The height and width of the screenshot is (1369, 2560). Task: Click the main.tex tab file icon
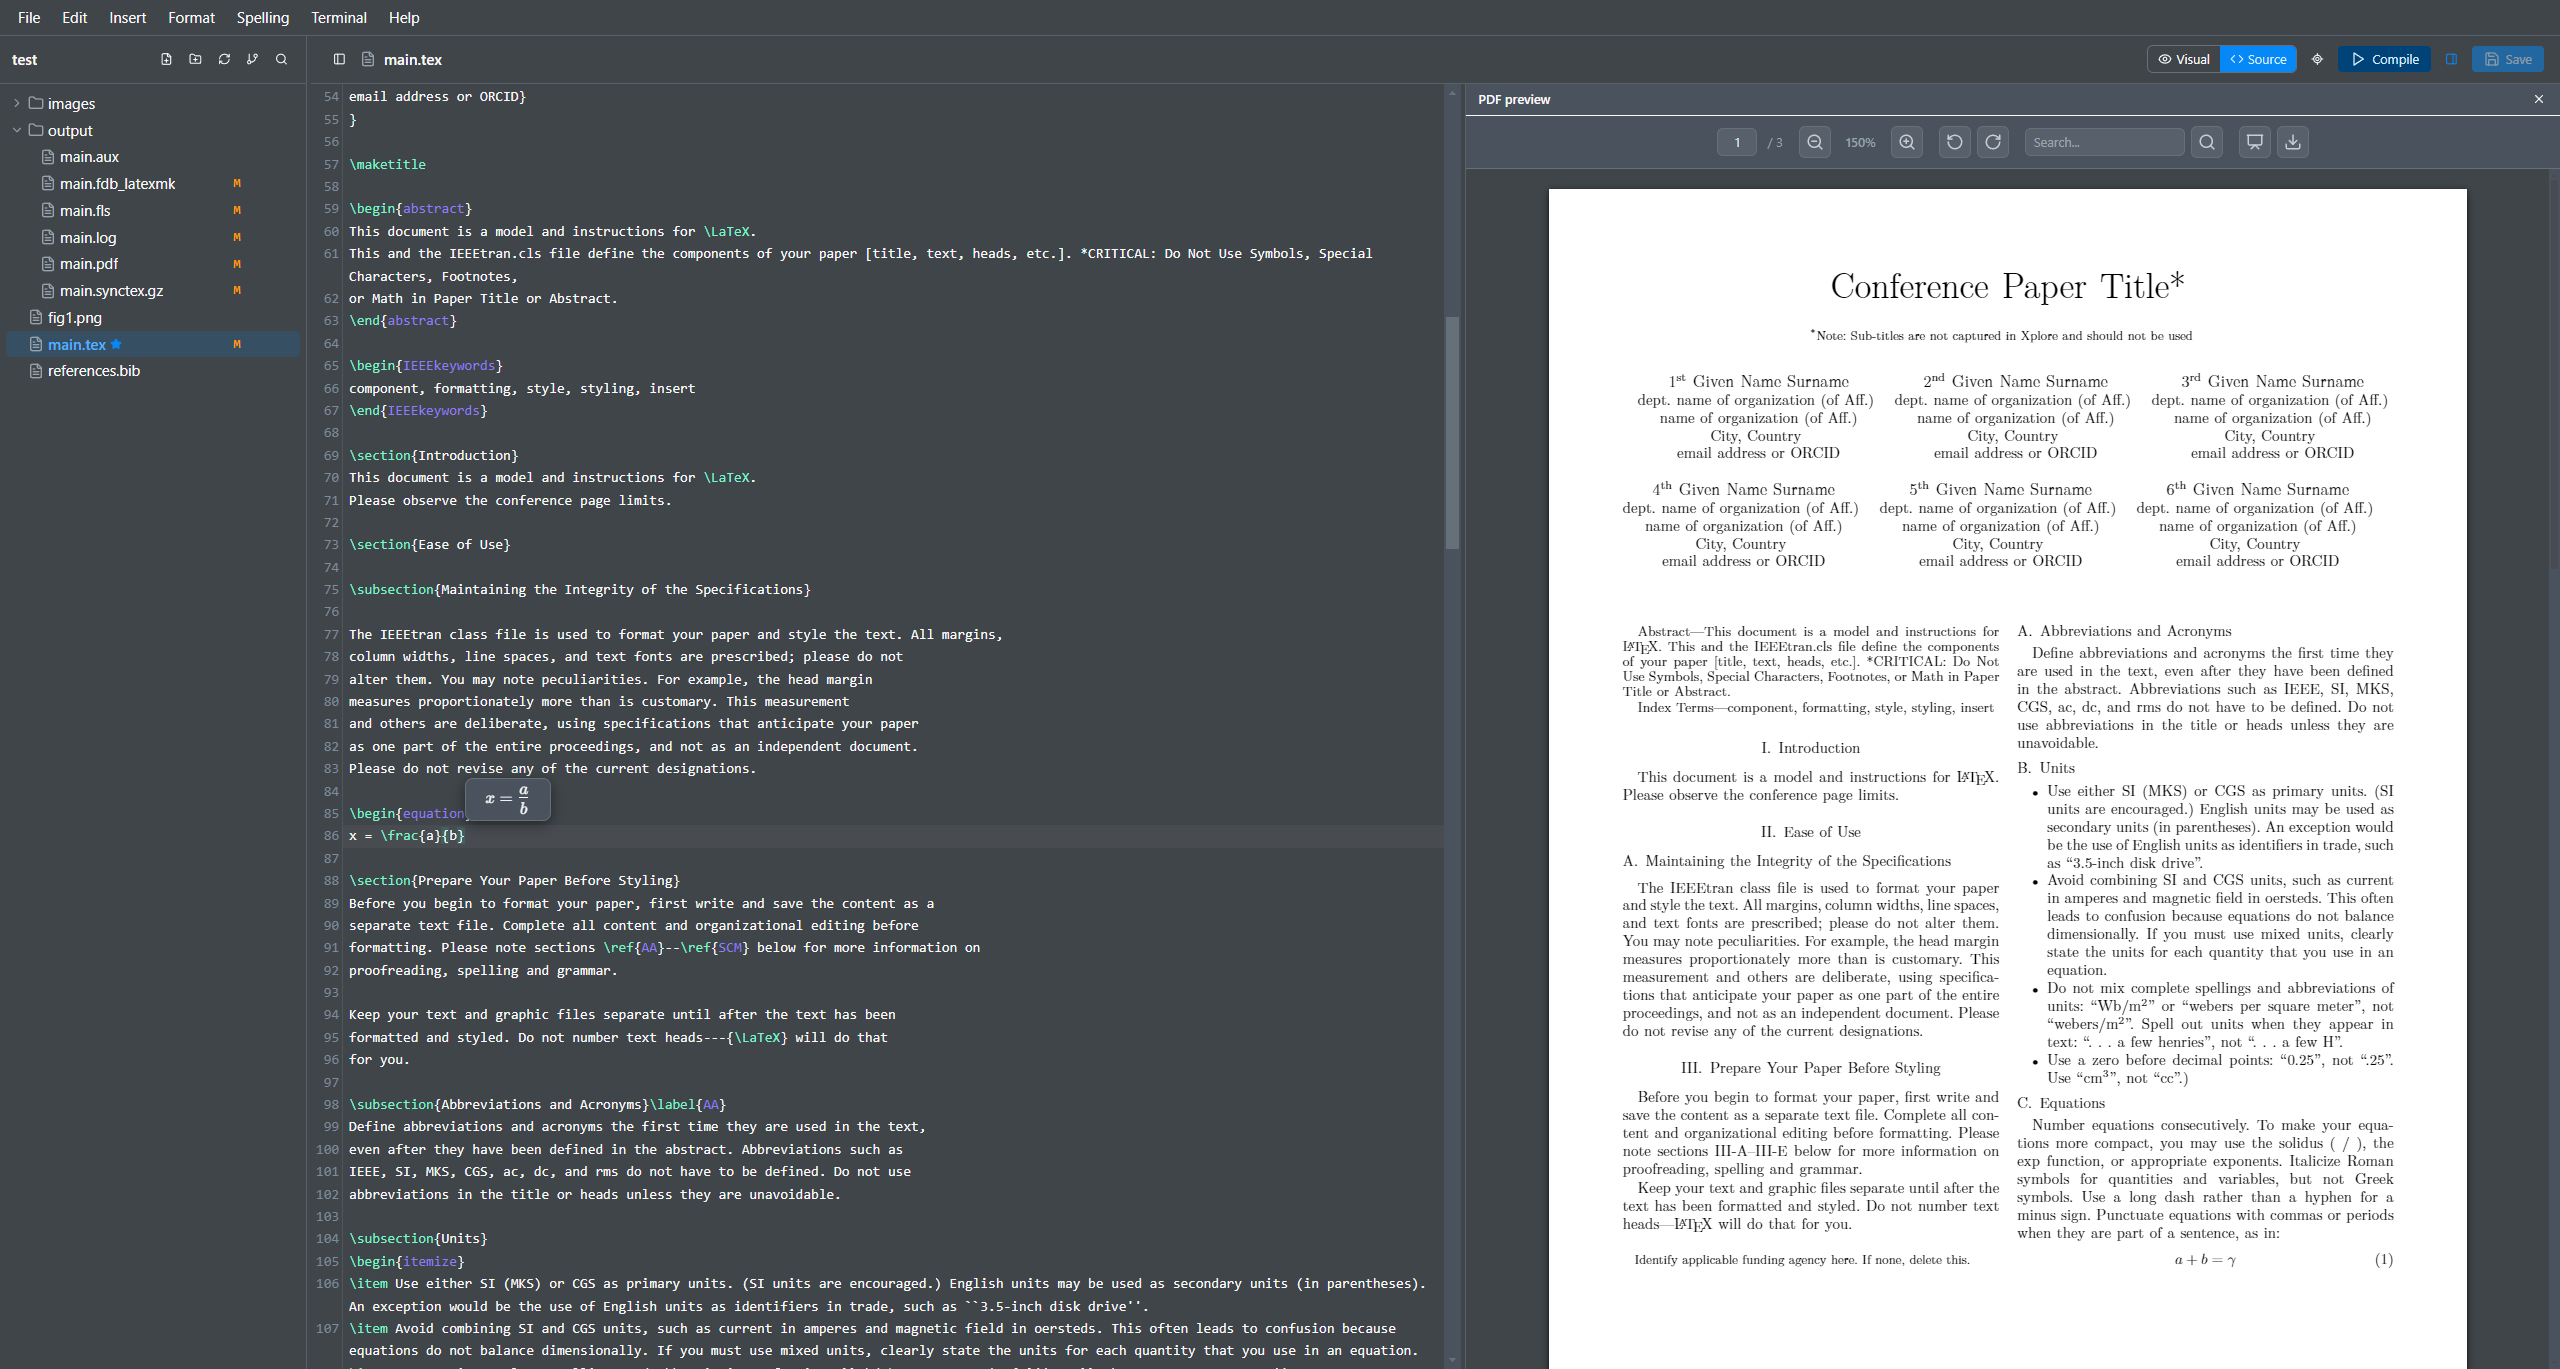[368, 59]
